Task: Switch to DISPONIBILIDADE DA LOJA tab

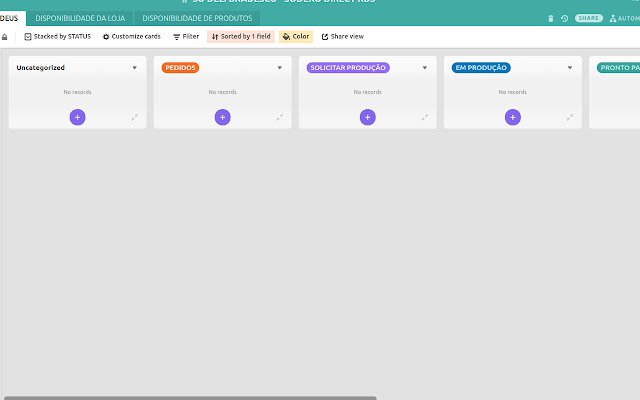Action: pyautogui.click(x=80, y=18)
